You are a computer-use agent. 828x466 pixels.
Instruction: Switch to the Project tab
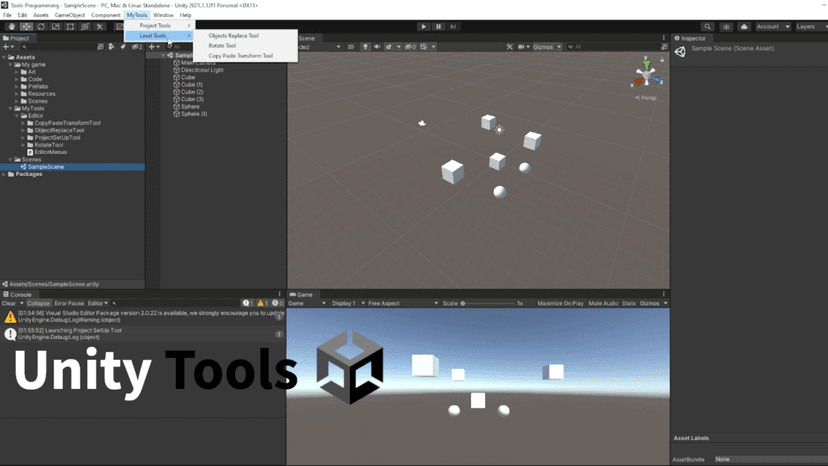tap(16, 38)
